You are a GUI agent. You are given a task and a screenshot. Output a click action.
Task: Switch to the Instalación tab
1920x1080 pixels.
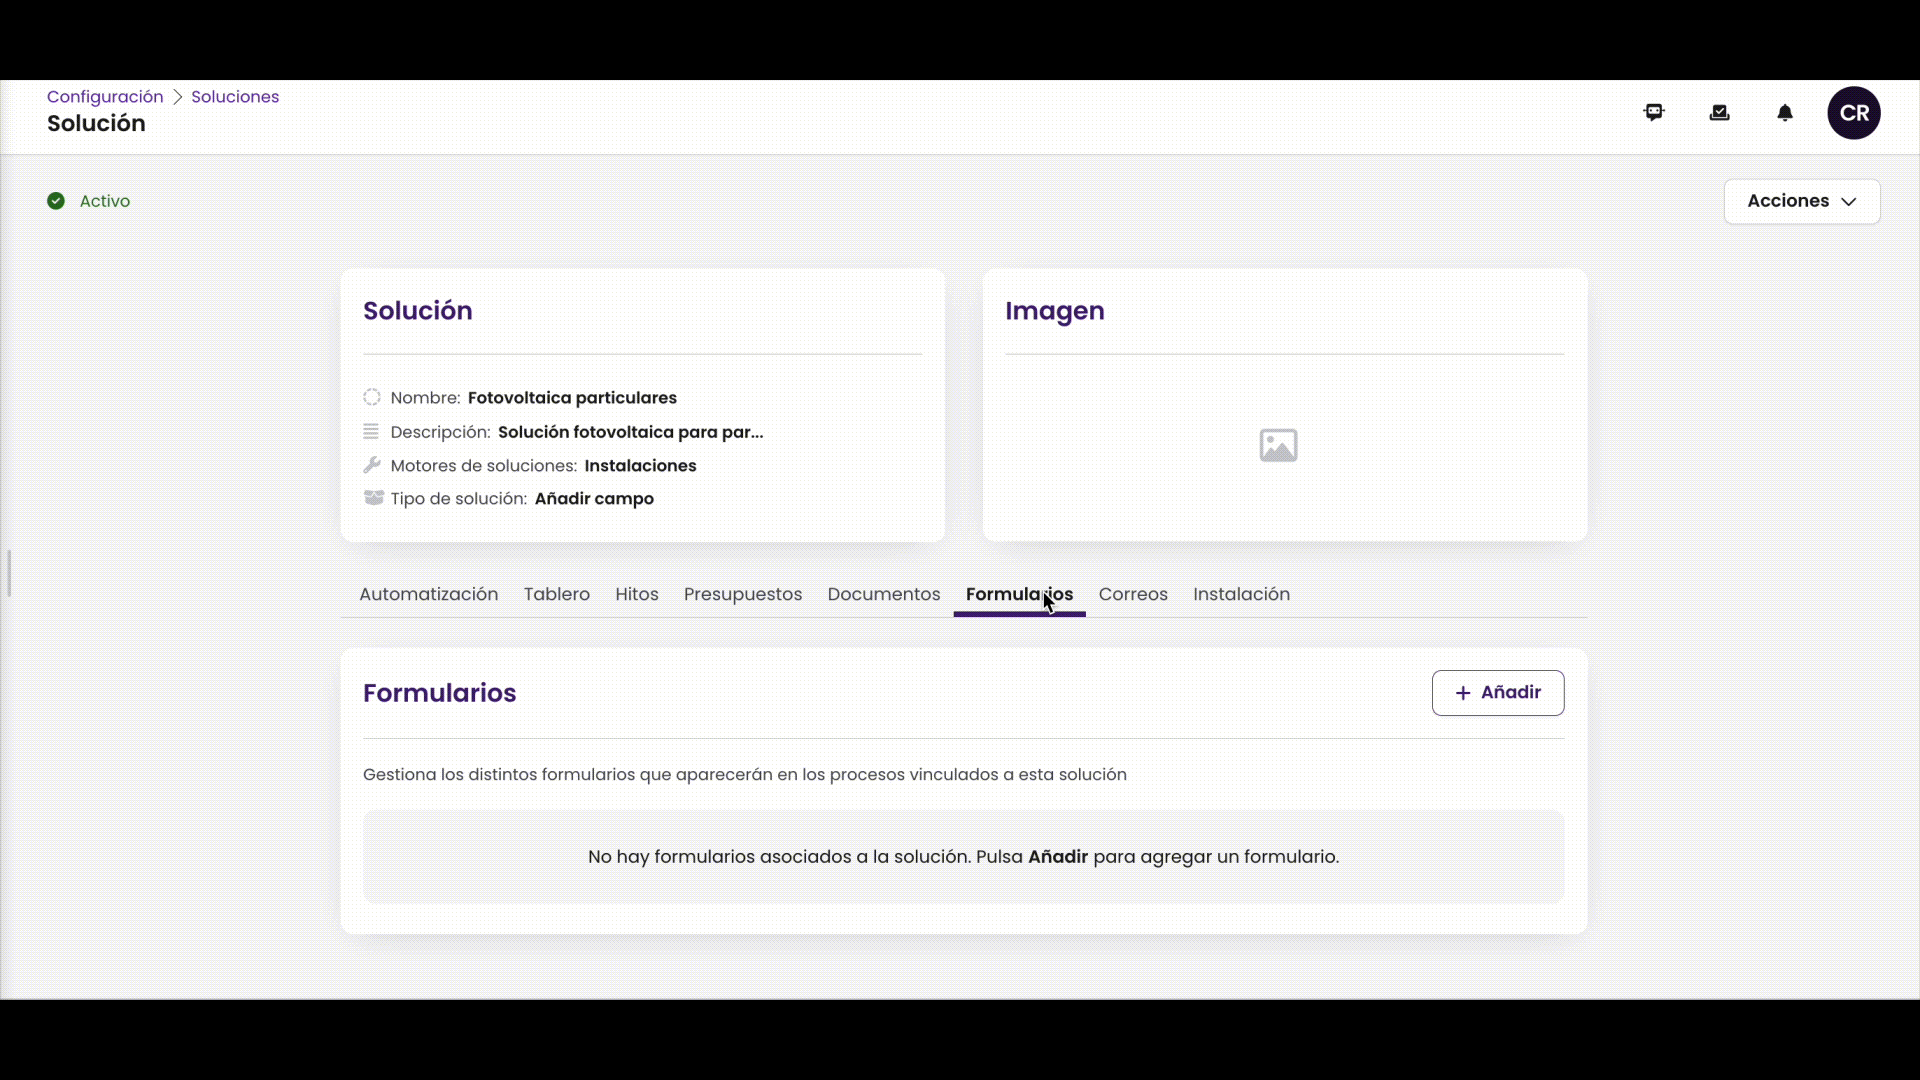click(1241, 594)
